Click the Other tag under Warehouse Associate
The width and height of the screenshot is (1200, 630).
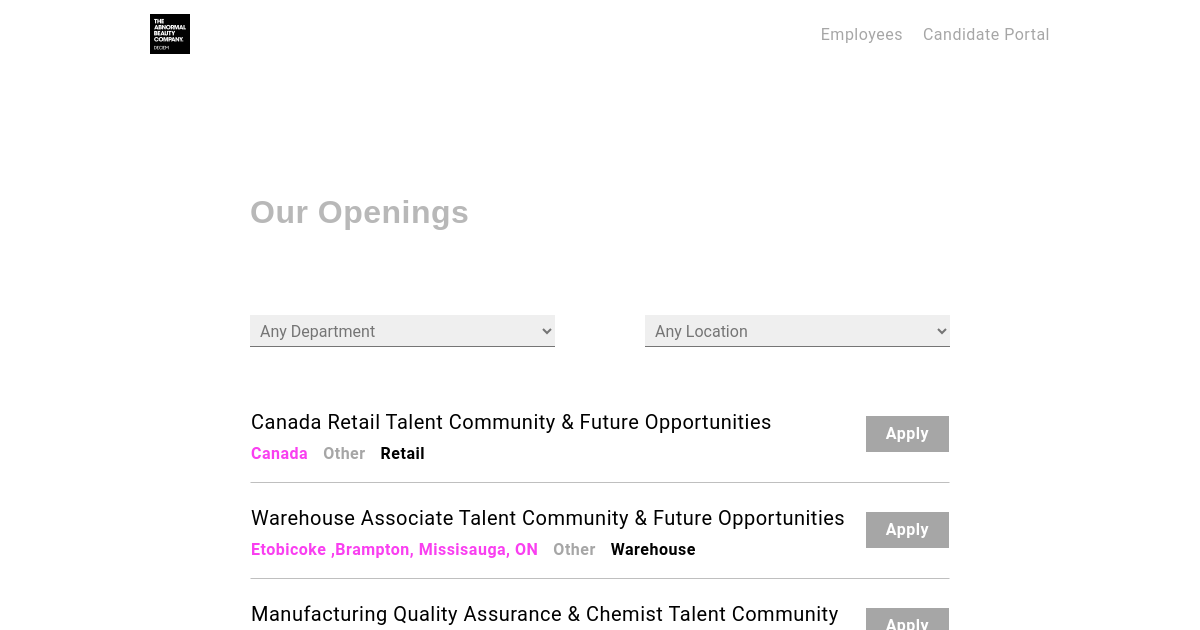tap(574, 550)
